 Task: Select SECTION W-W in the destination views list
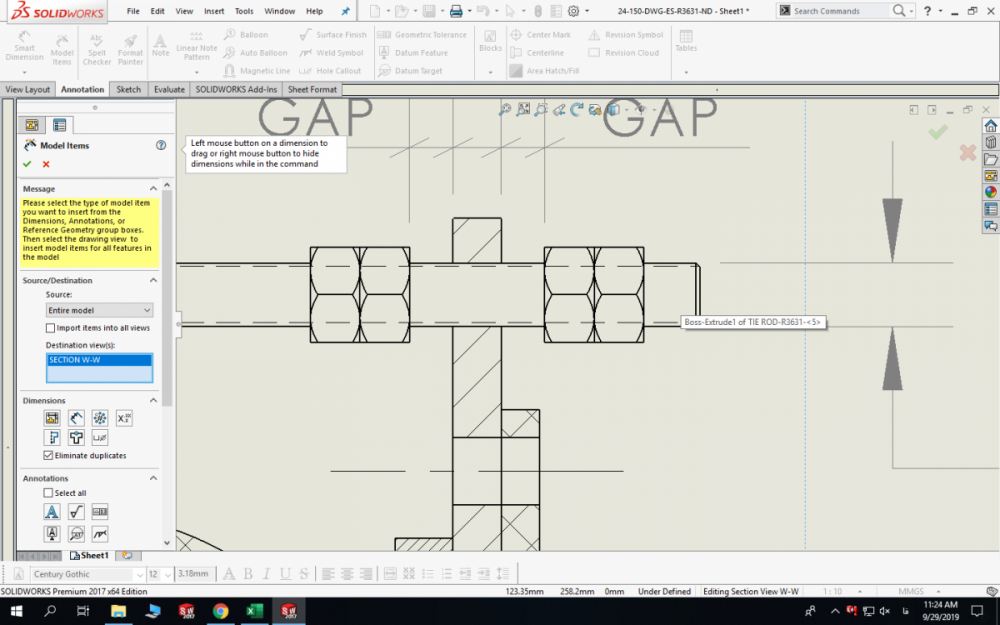click(99, 360)
